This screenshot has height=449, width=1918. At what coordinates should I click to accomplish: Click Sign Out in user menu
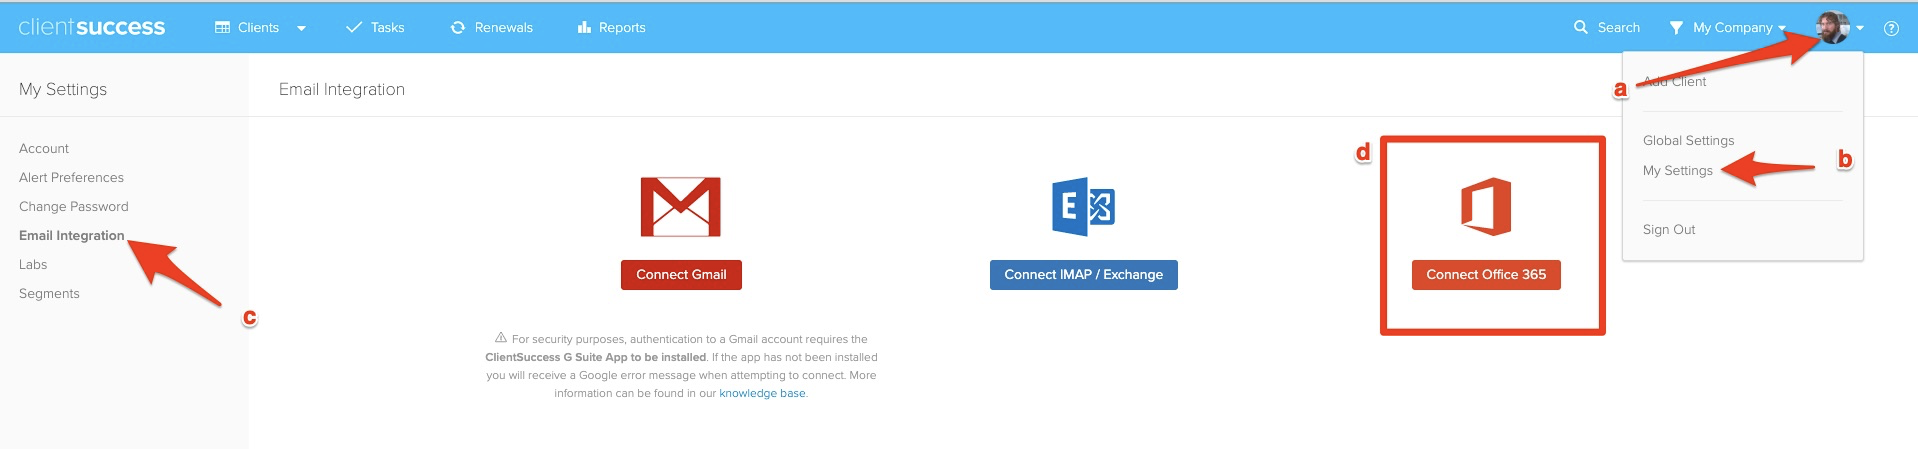click(x=1669, y=229)
